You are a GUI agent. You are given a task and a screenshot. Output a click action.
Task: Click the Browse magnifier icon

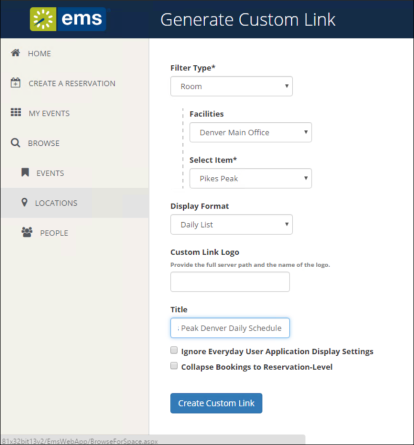tap(15, 143)
